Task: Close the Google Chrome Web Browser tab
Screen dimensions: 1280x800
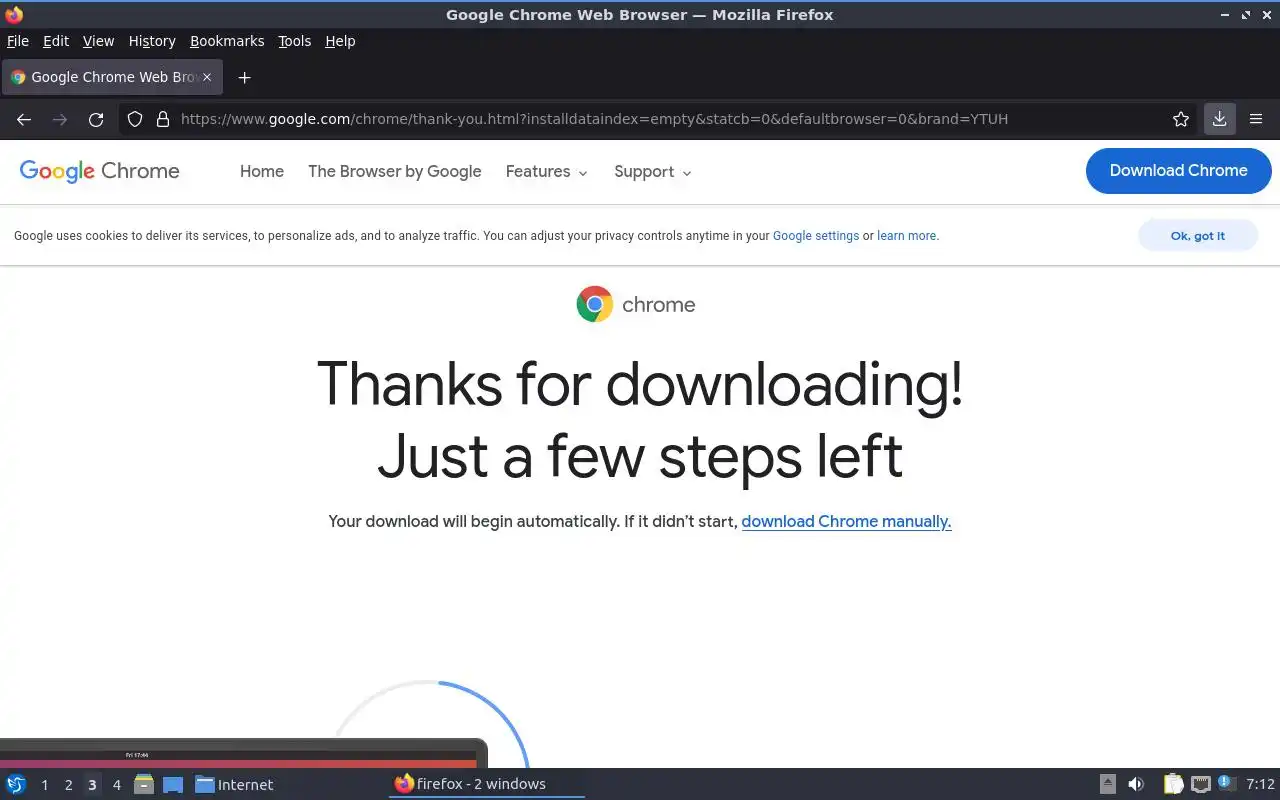Action: click(207, 77)
